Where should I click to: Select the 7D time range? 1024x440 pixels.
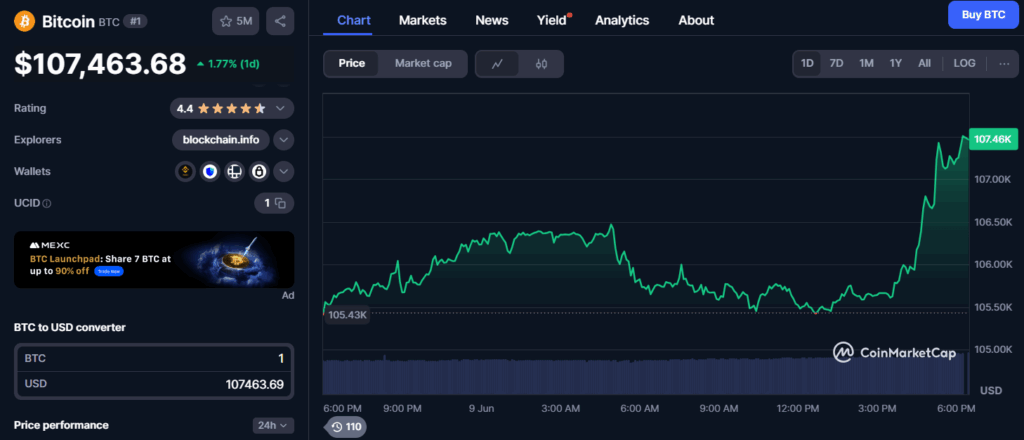tap(836, 63)
